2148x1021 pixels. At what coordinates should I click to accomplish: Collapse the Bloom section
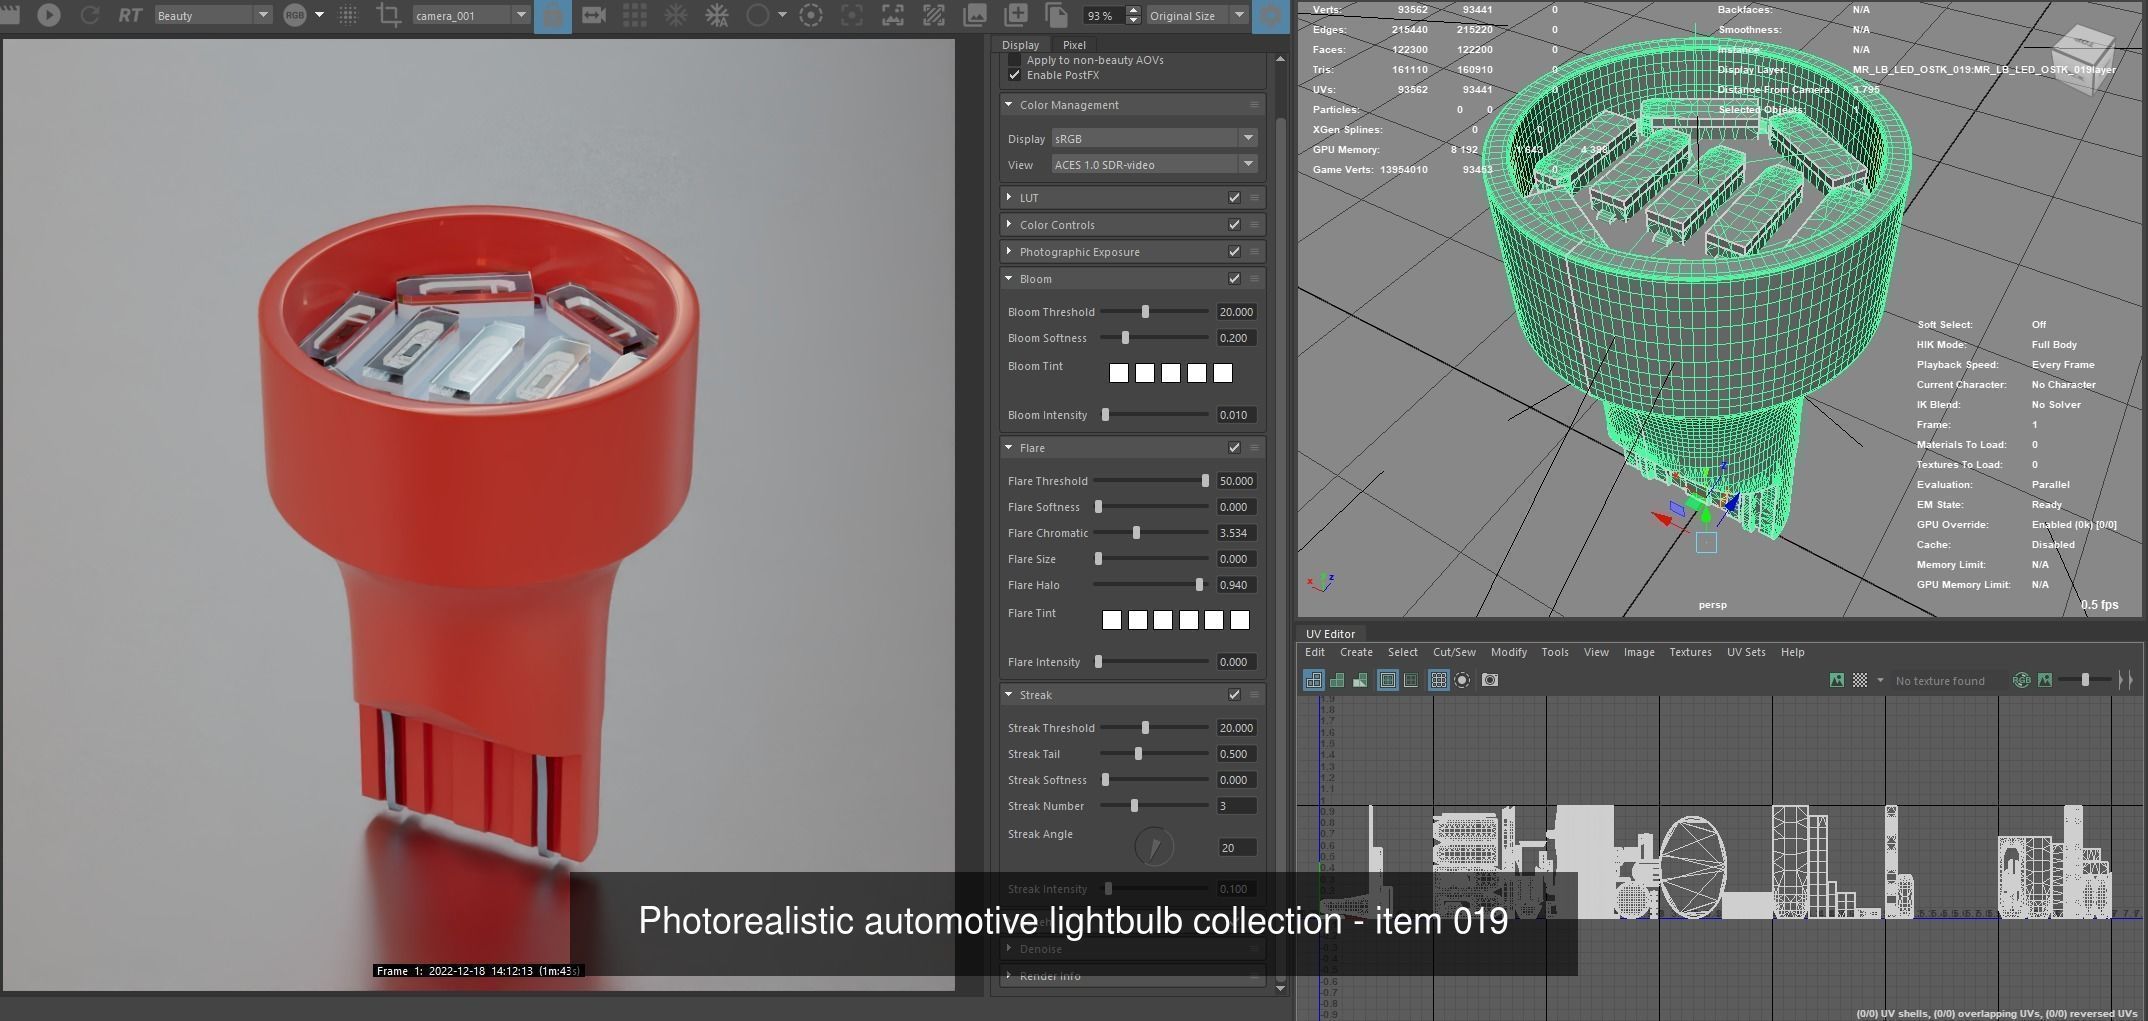[x=1008, y=279]
